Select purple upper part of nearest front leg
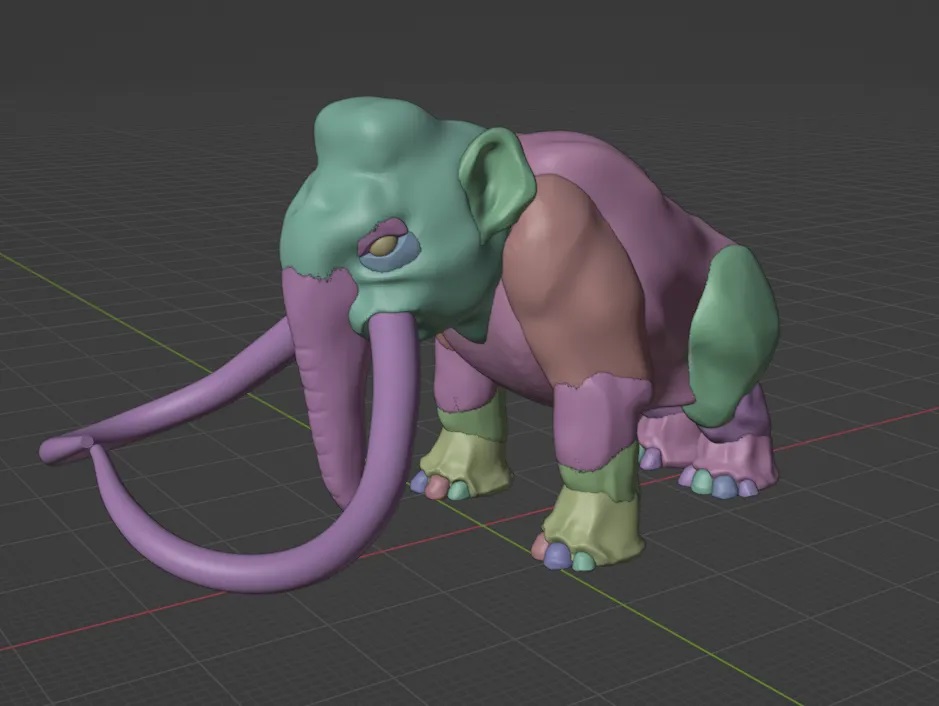939x706 pixels. click(x=595, y=420)
